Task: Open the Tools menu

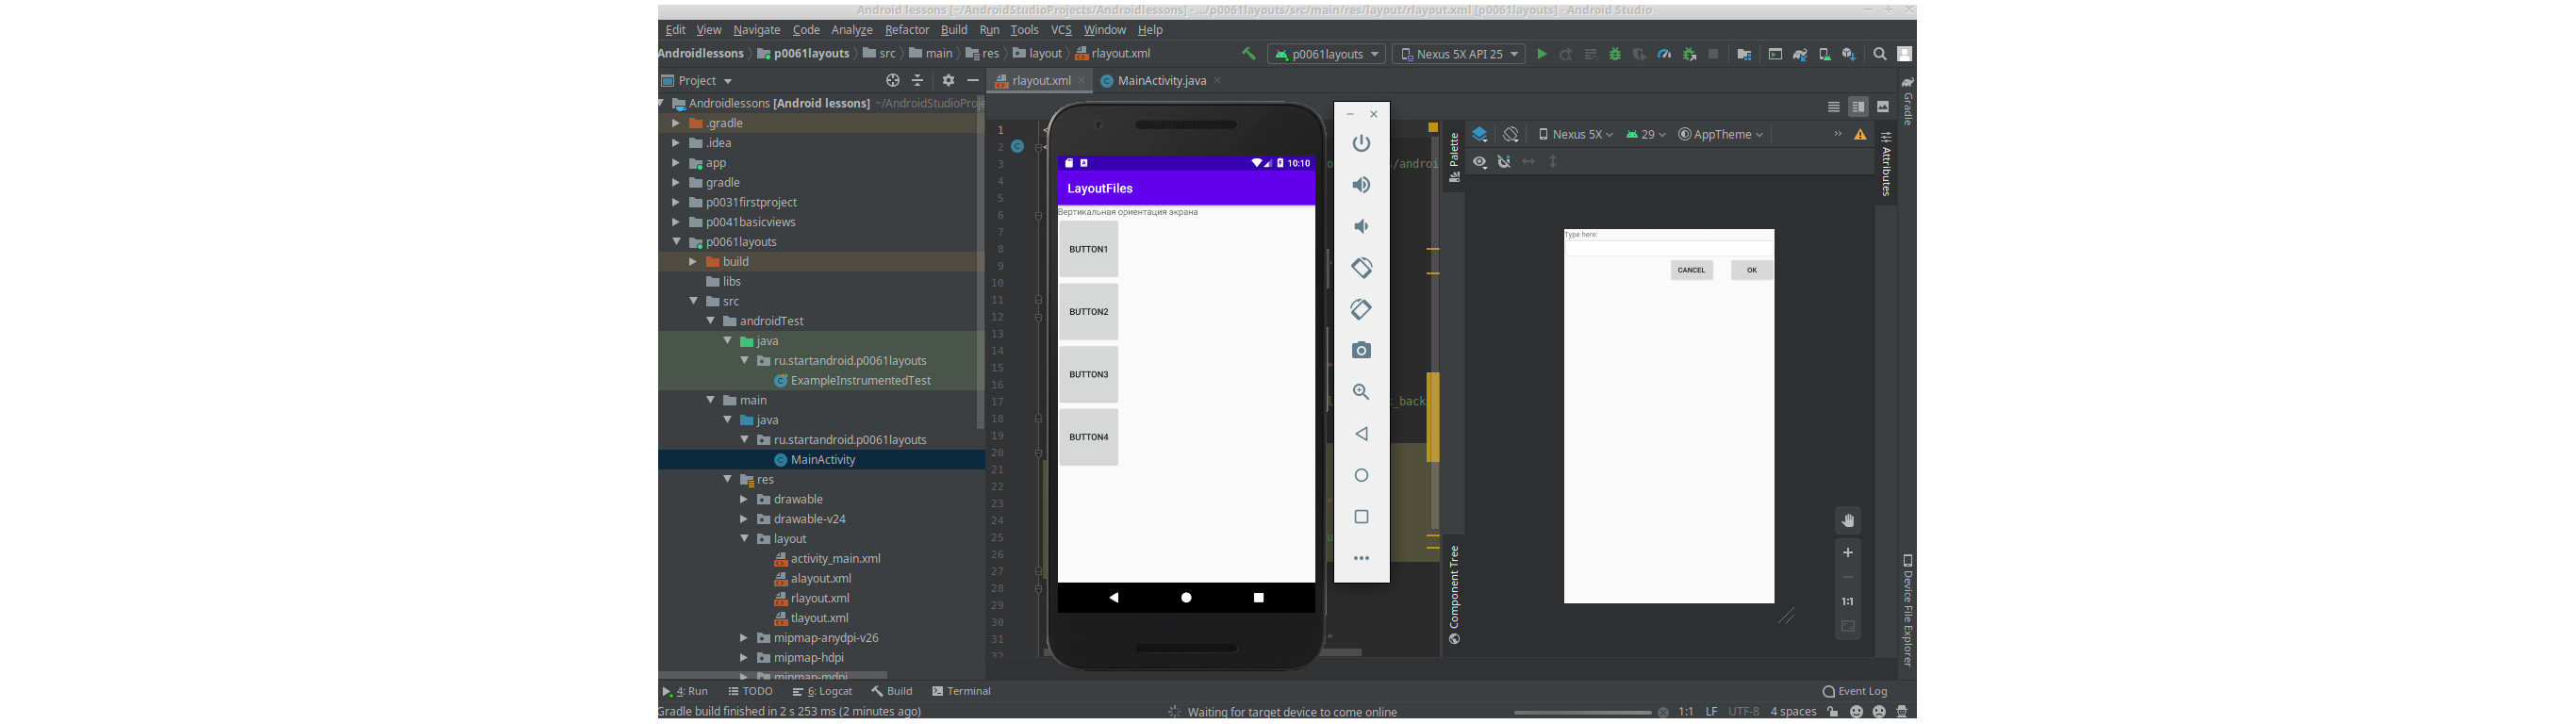Action: click(1024, 30)
